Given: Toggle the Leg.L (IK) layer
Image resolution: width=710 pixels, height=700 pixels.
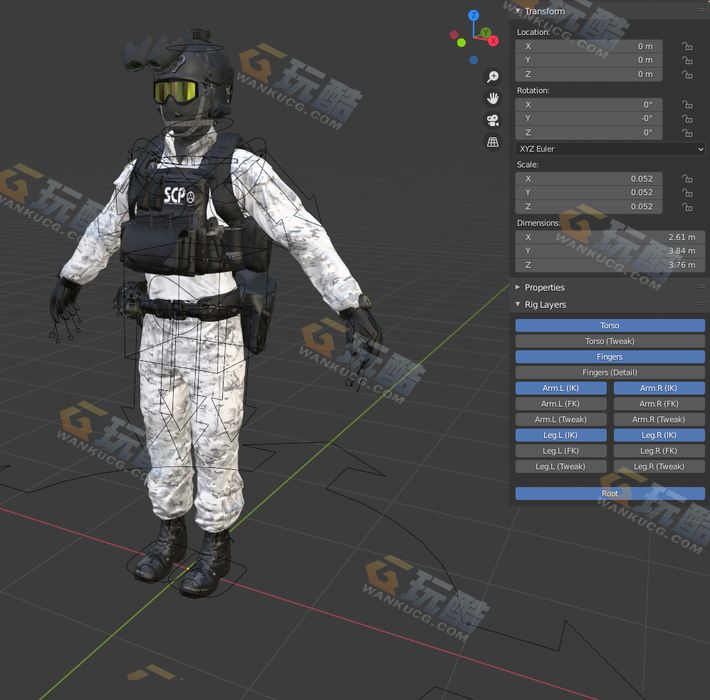Looking at the screenshot, I should pyautogui.click(x=561, y=435).
